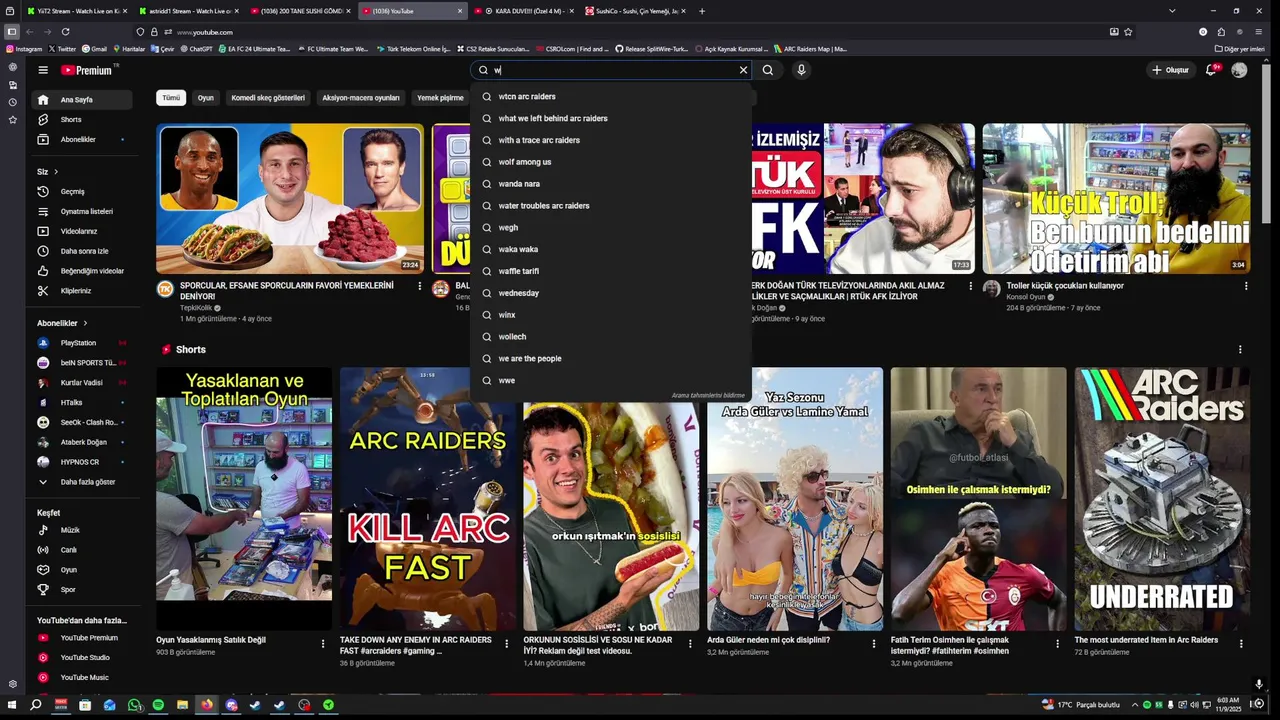Open the Ataberk Doğan subscription channel
This screenshot has width=1280, height=720.
pos(83,442)
